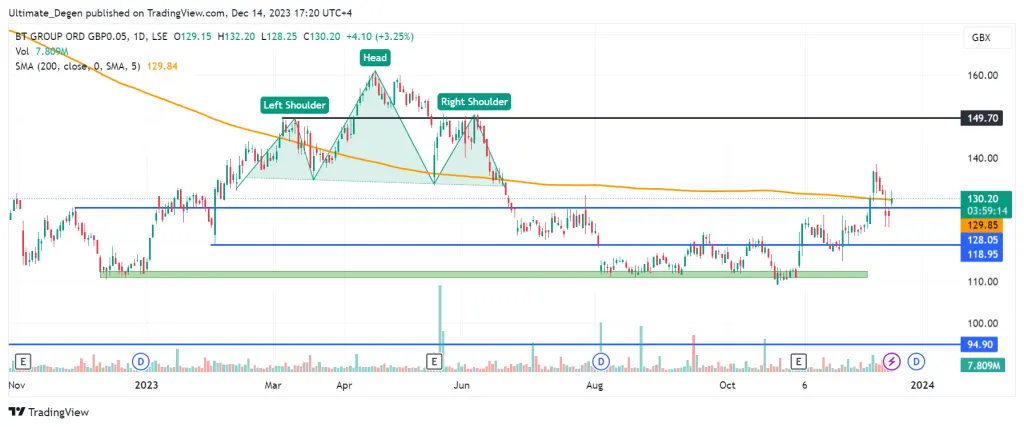This screenshot has width=1024, height=427.
Task: Click the 7.809M volume label on axis
Action: (x=982, y=366)
